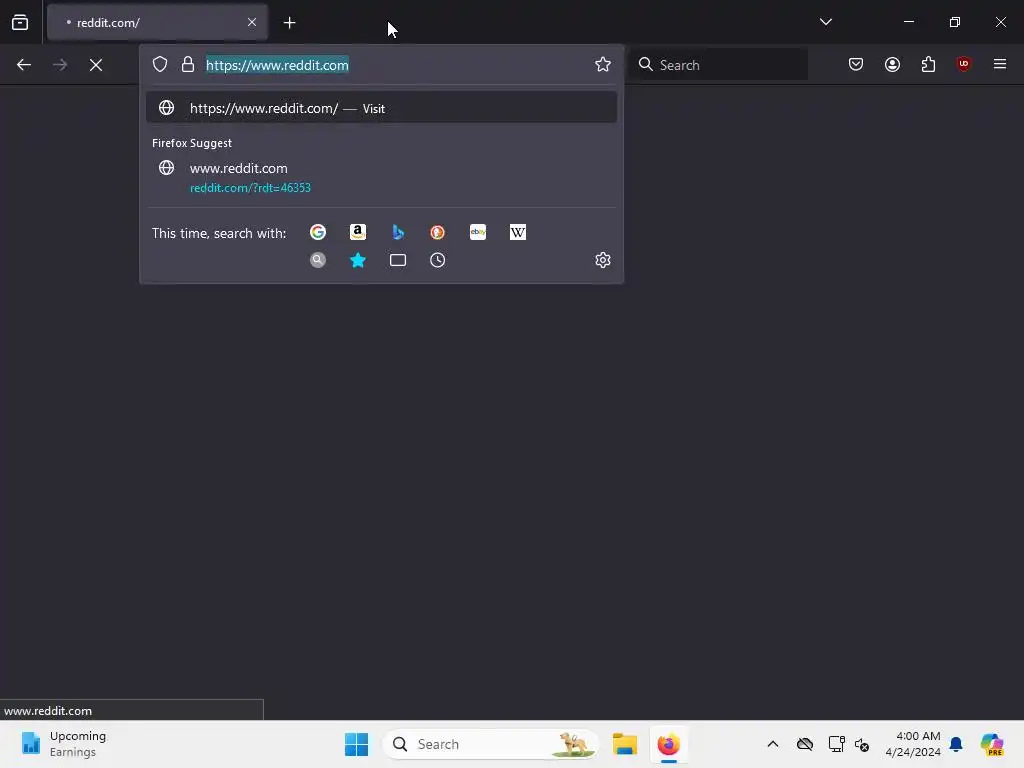
Task: Go back one page
Action: coord(24,65)
